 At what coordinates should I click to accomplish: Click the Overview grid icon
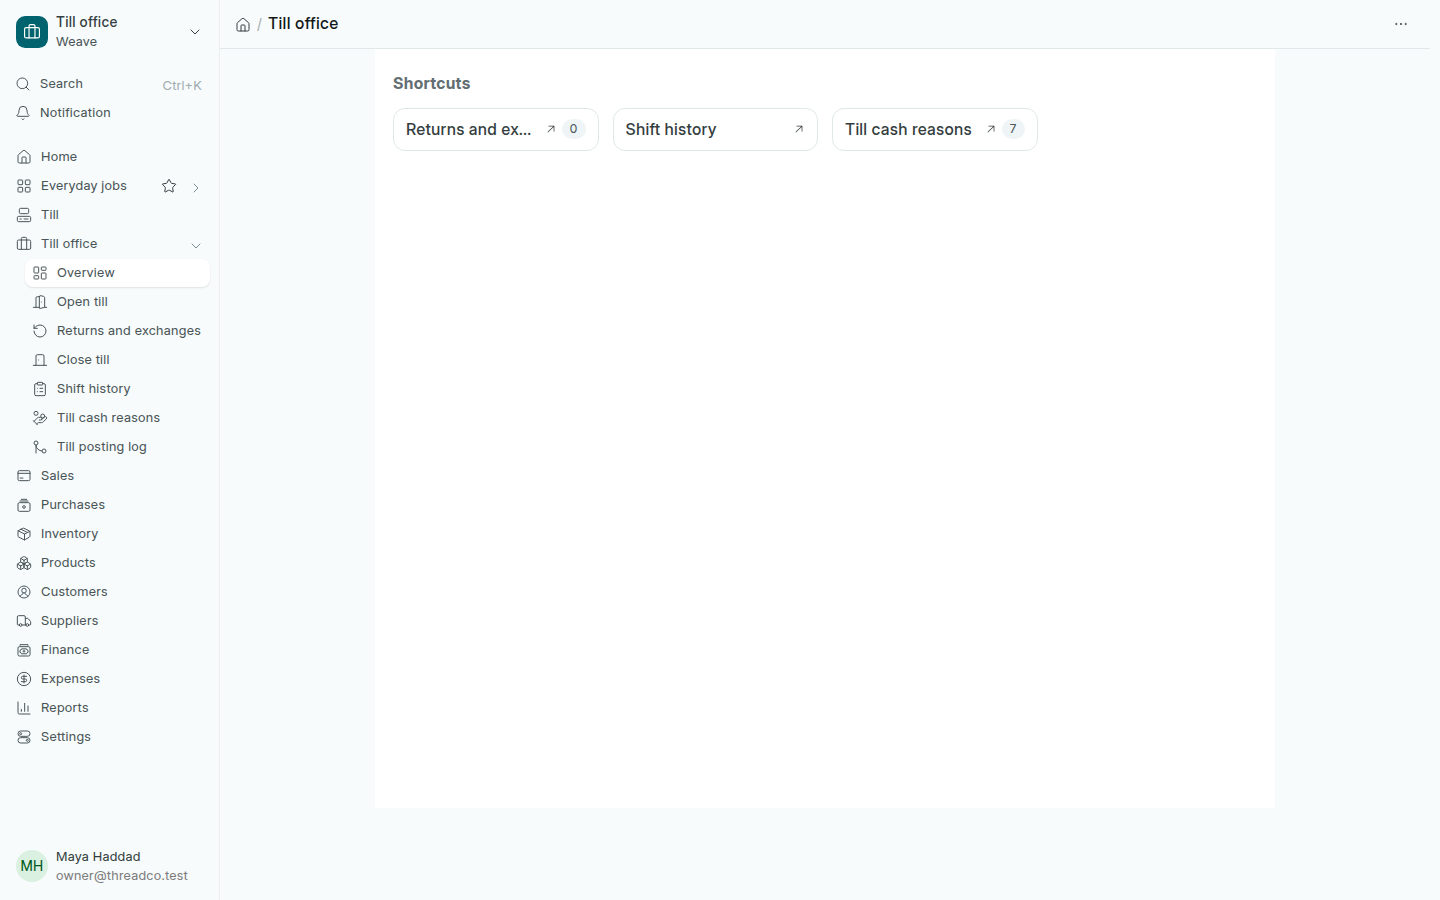[x=40, y=273]
